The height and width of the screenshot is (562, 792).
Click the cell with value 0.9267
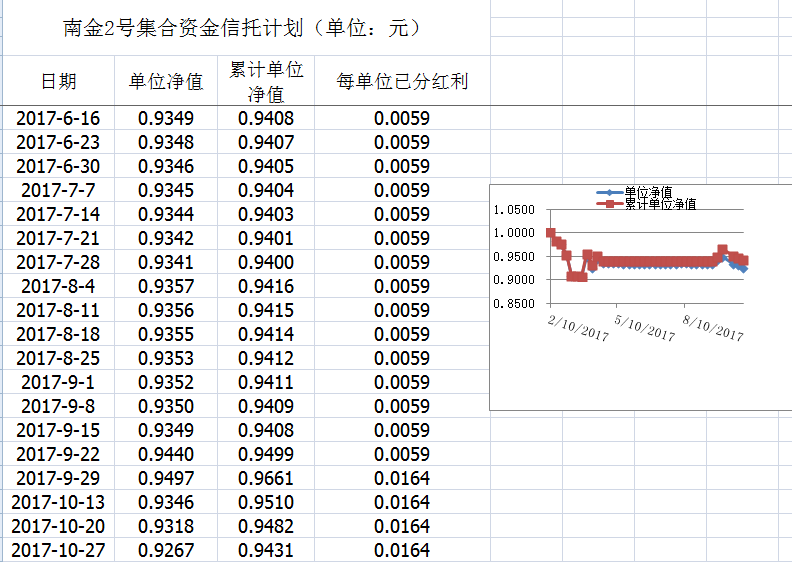[166, 551]
